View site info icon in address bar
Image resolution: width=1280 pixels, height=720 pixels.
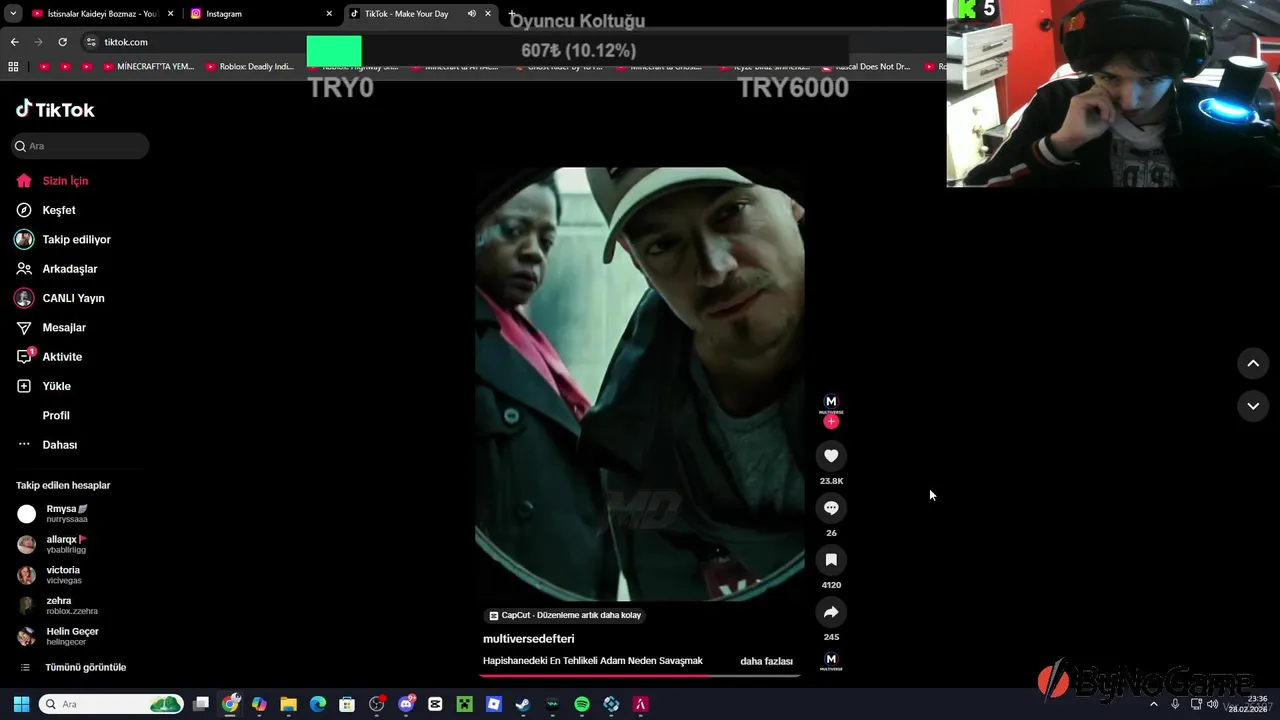92,42
